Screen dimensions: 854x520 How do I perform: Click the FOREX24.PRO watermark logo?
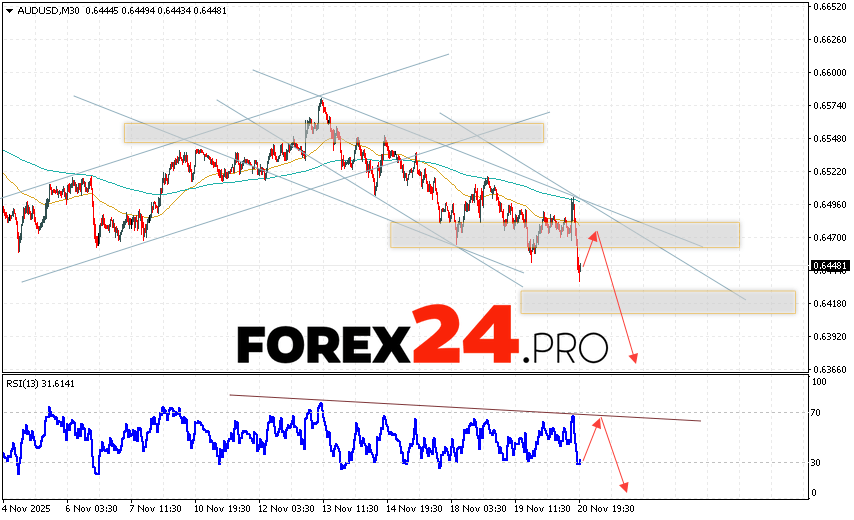click(422, 345)
